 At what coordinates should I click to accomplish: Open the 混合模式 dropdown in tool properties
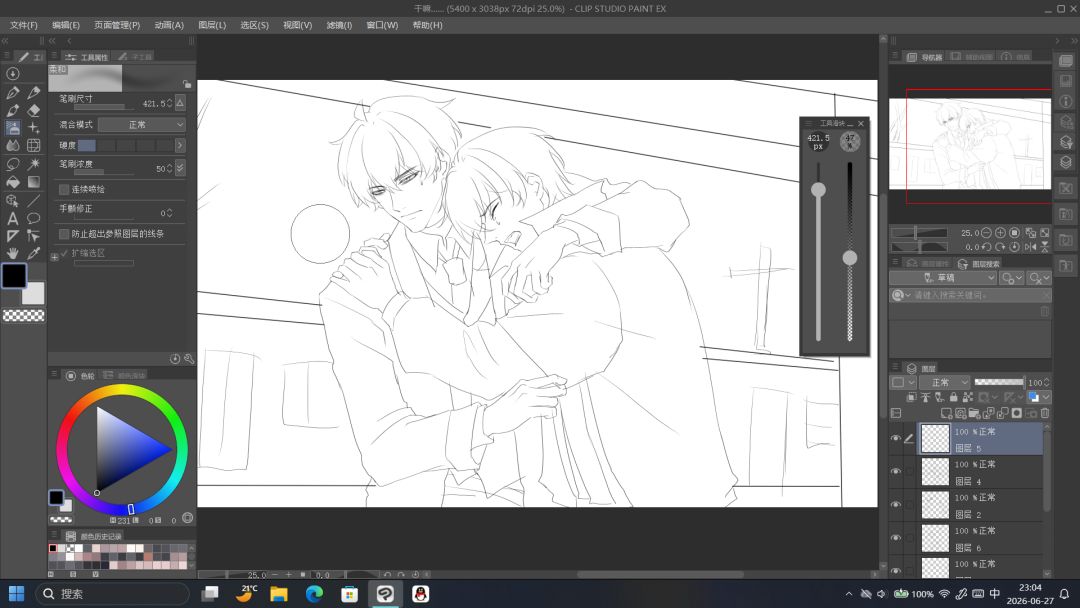(142, 125)
